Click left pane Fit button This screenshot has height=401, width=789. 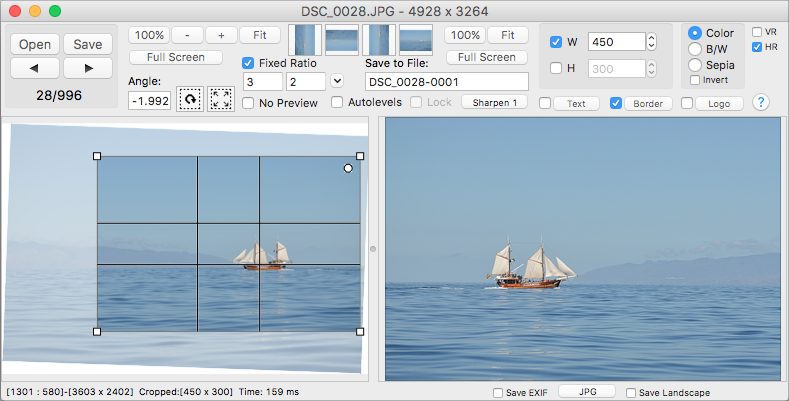tap(260, 35)
